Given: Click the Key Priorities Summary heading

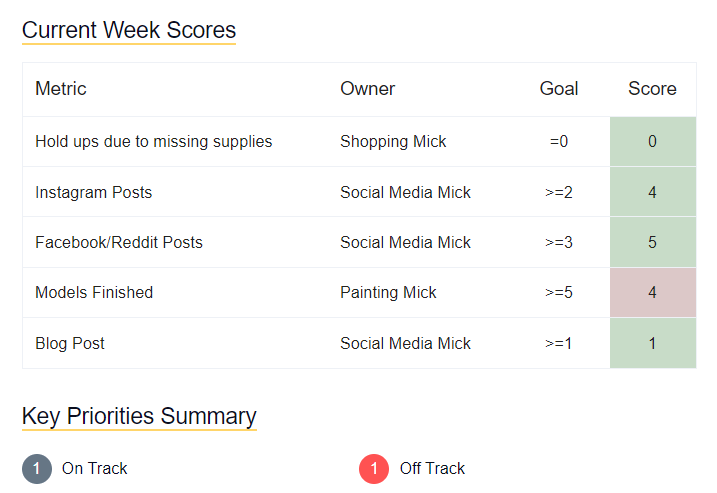Looking at the screenshot, I should click(x=139, y=416).
